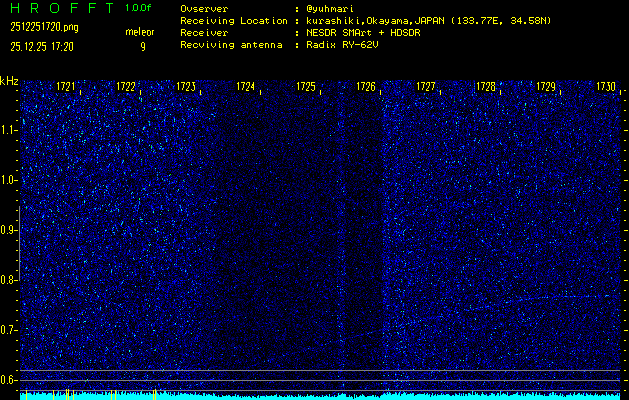Click the 1726 time marker
The width and height of the screenshot is (629, 400).
366,87
